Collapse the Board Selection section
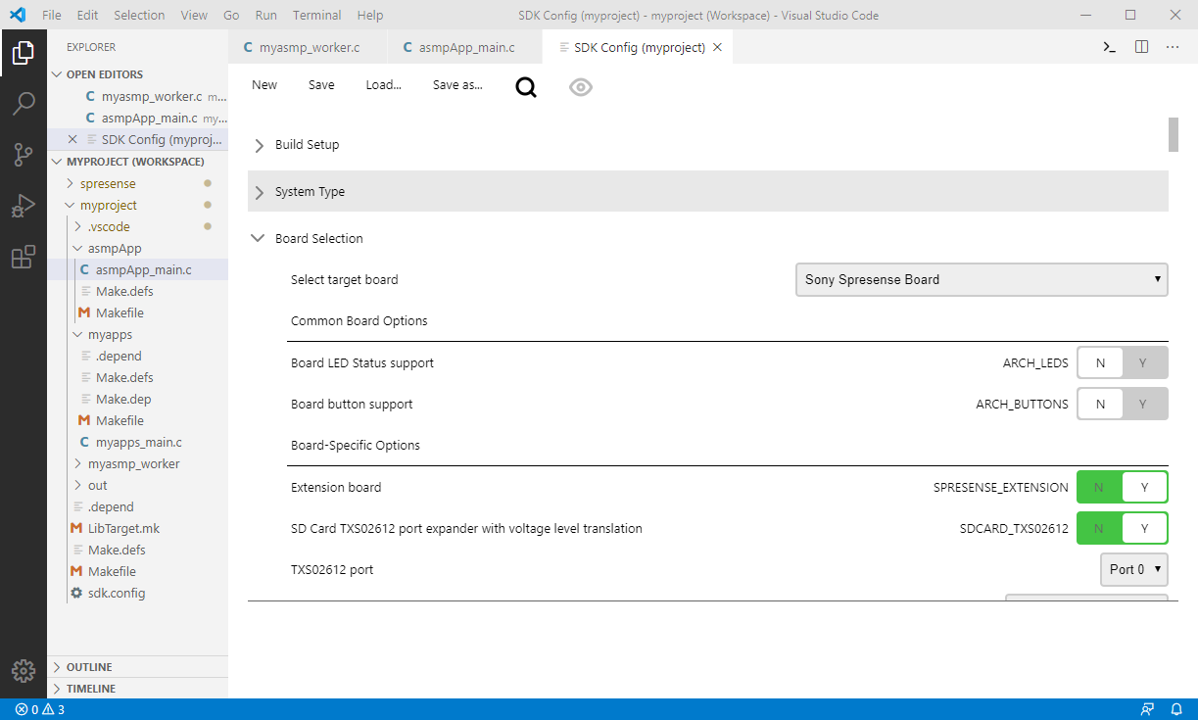 point(257,238)
